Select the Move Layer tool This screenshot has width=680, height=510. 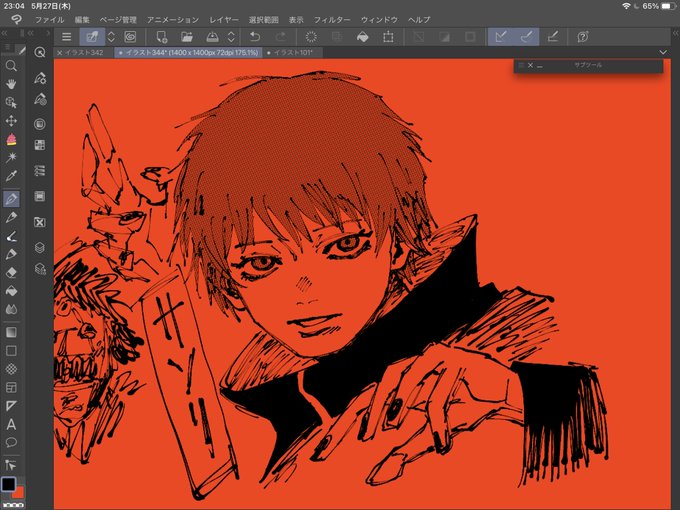[x=11, y=121]
